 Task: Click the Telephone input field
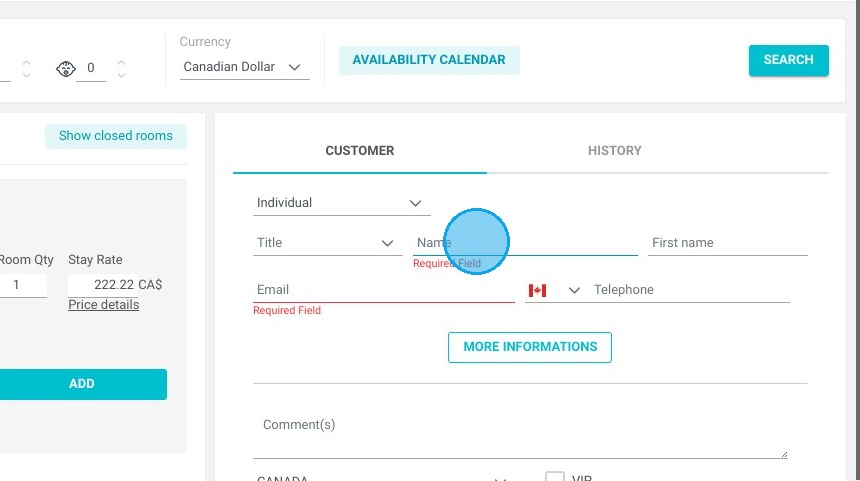pyautogui.click(x=691, y=290)
